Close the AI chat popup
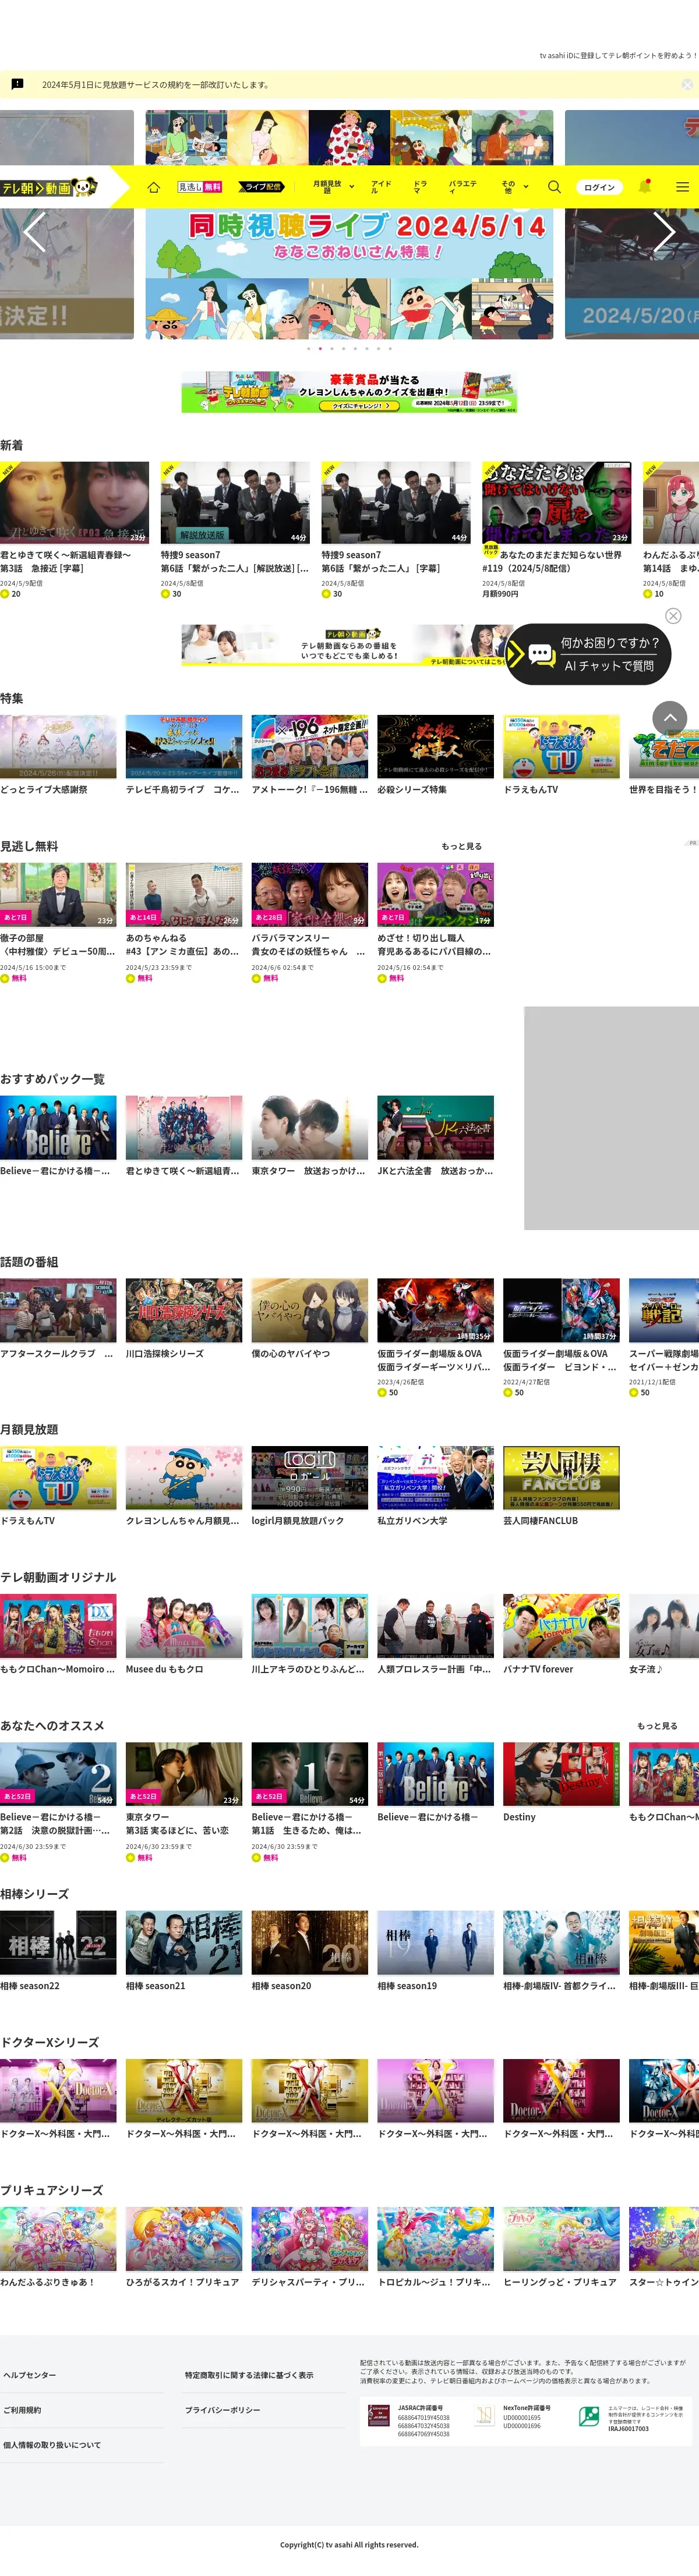699x2576 pixels. coord(673,616)
